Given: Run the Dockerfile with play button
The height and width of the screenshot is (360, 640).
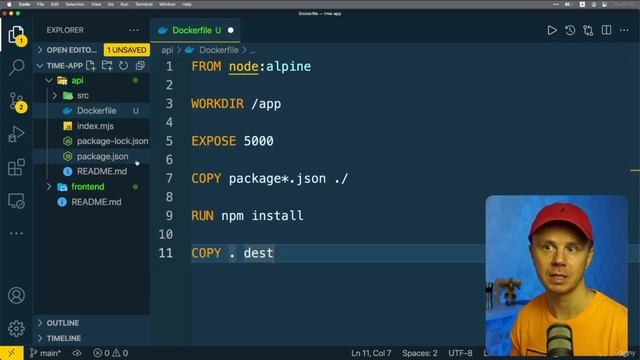Looking at the screenshot, I should [x=552, y=30].
